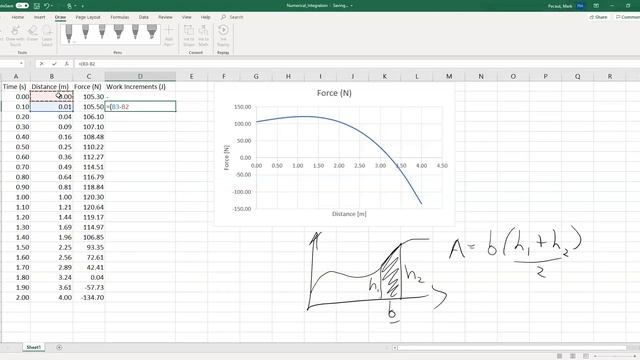Open the View ribbon tab
The image size is (640, 360).
(x=187, y=17)
